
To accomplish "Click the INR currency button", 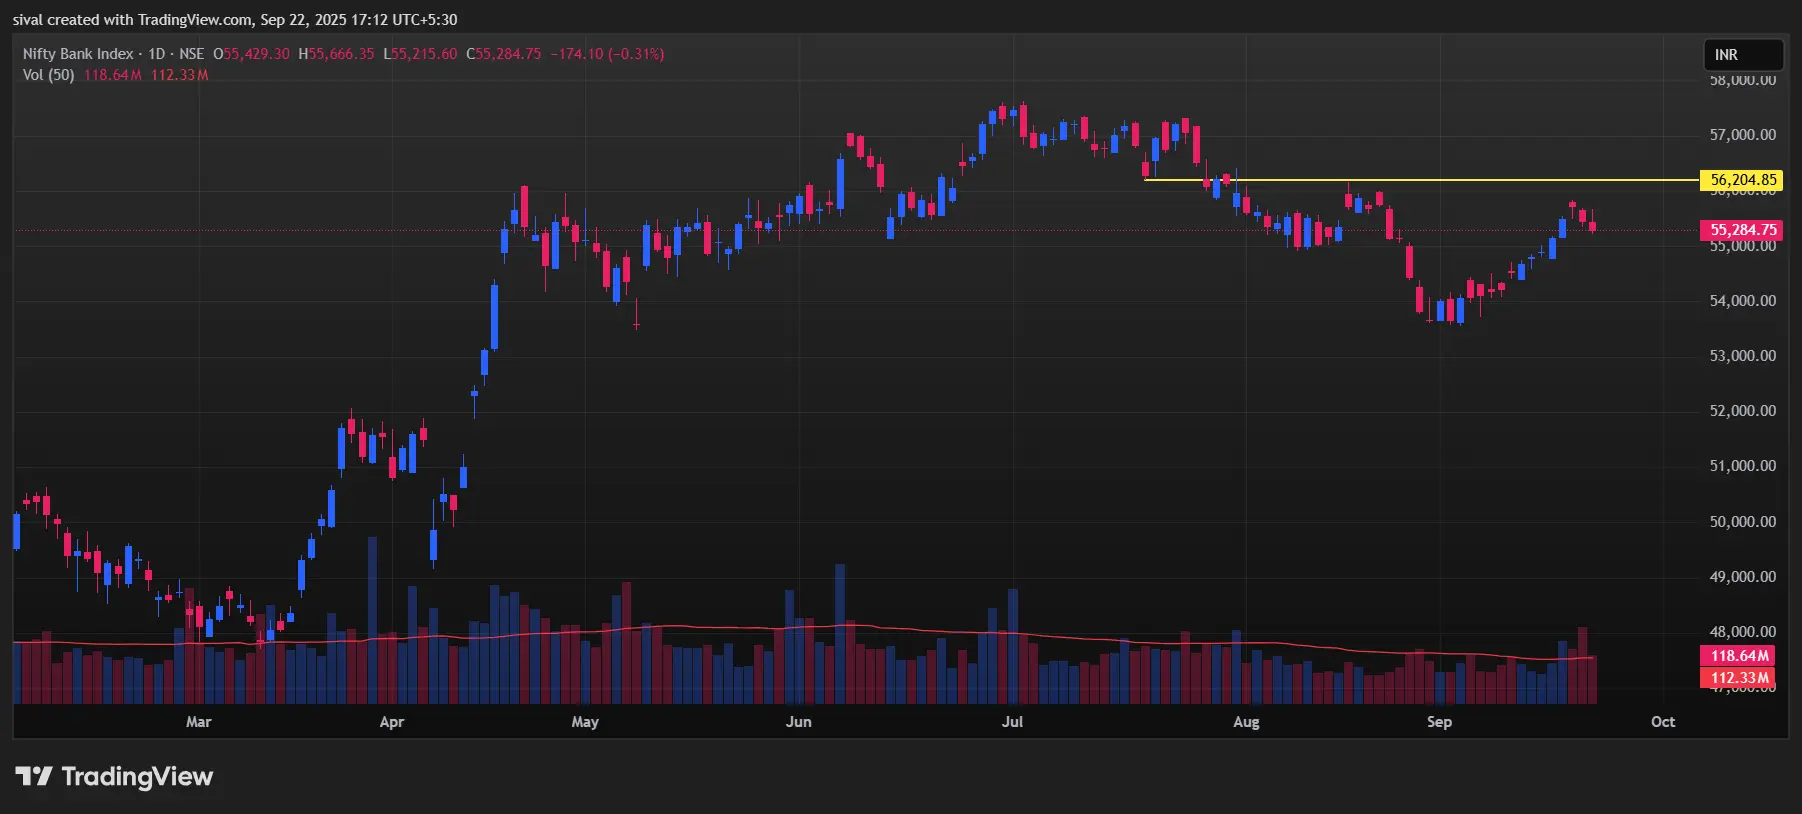I will [x=1743, y=55].
